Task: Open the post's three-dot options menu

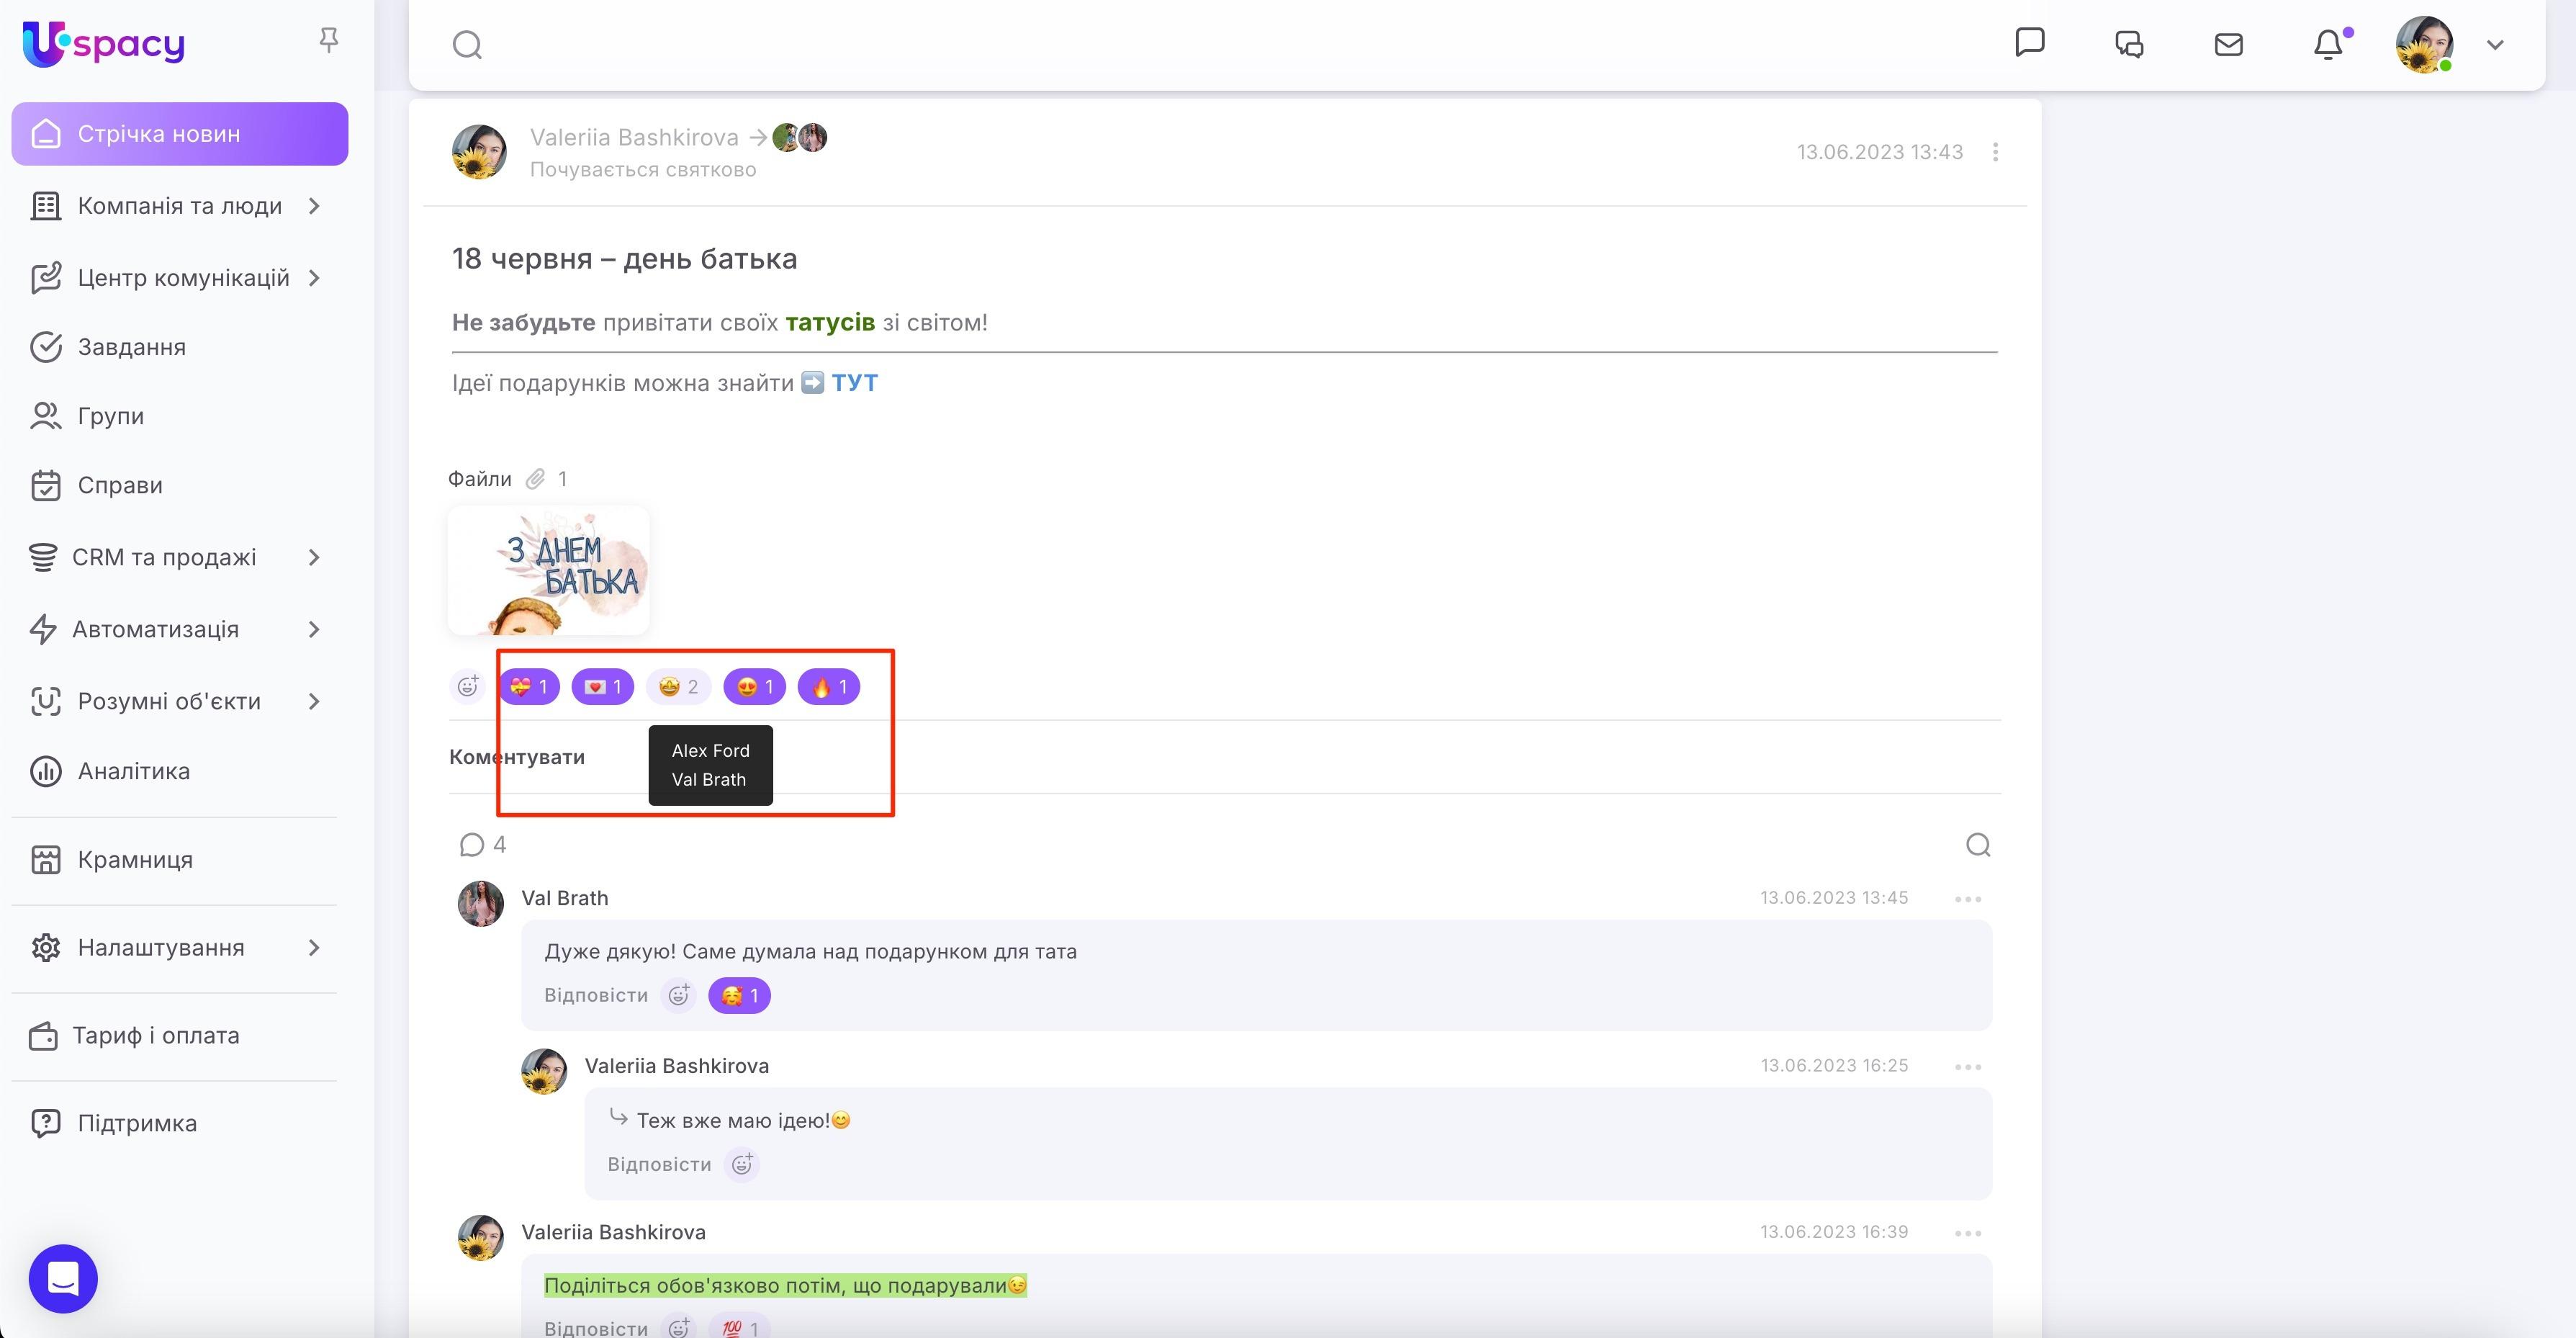Action: 1995,152
